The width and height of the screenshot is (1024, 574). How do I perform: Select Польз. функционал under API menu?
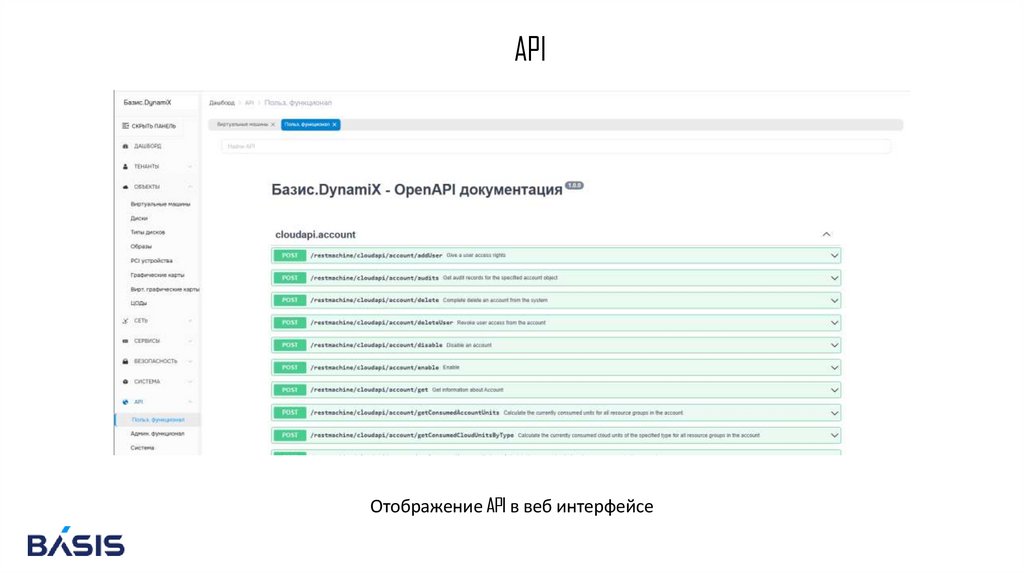(x=158, y=420)
